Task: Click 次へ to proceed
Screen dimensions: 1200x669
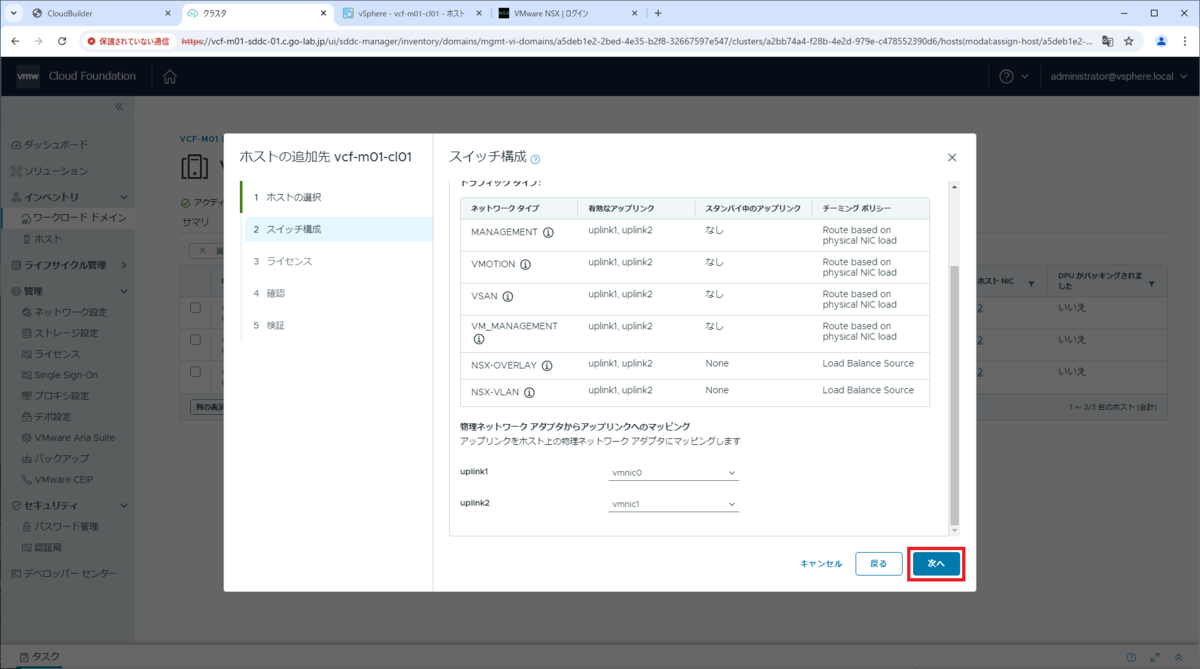Action: coord(936,564)
